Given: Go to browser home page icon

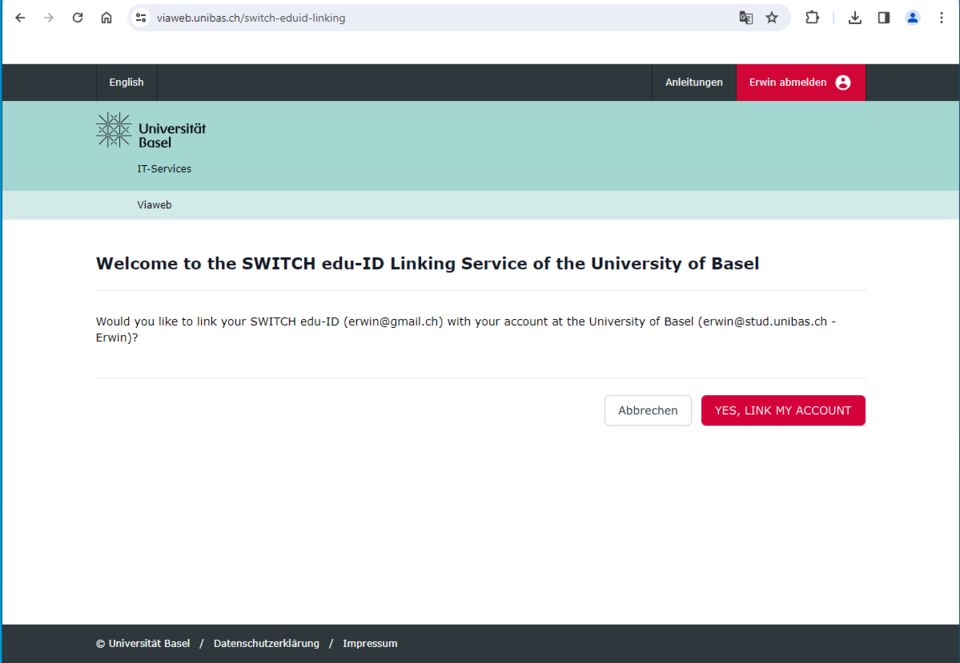Looking at the screenshot, I should (106, 18).
